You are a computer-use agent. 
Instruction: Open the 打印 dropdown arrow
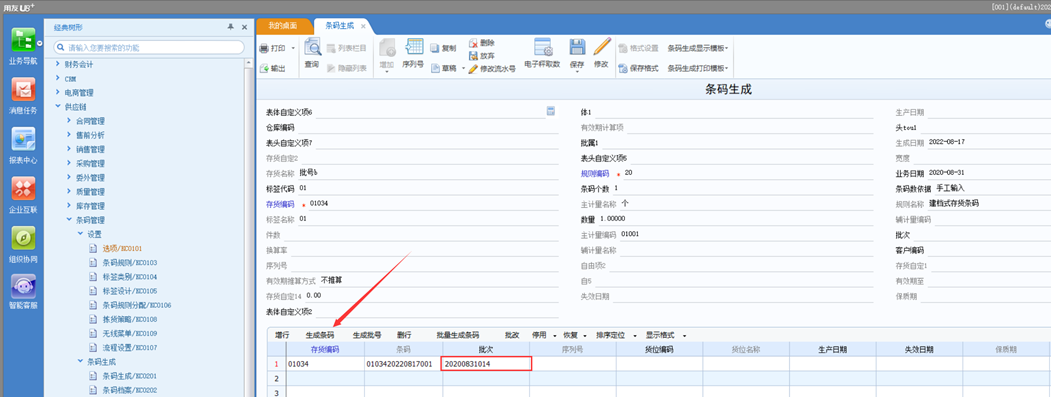[293, 48]
